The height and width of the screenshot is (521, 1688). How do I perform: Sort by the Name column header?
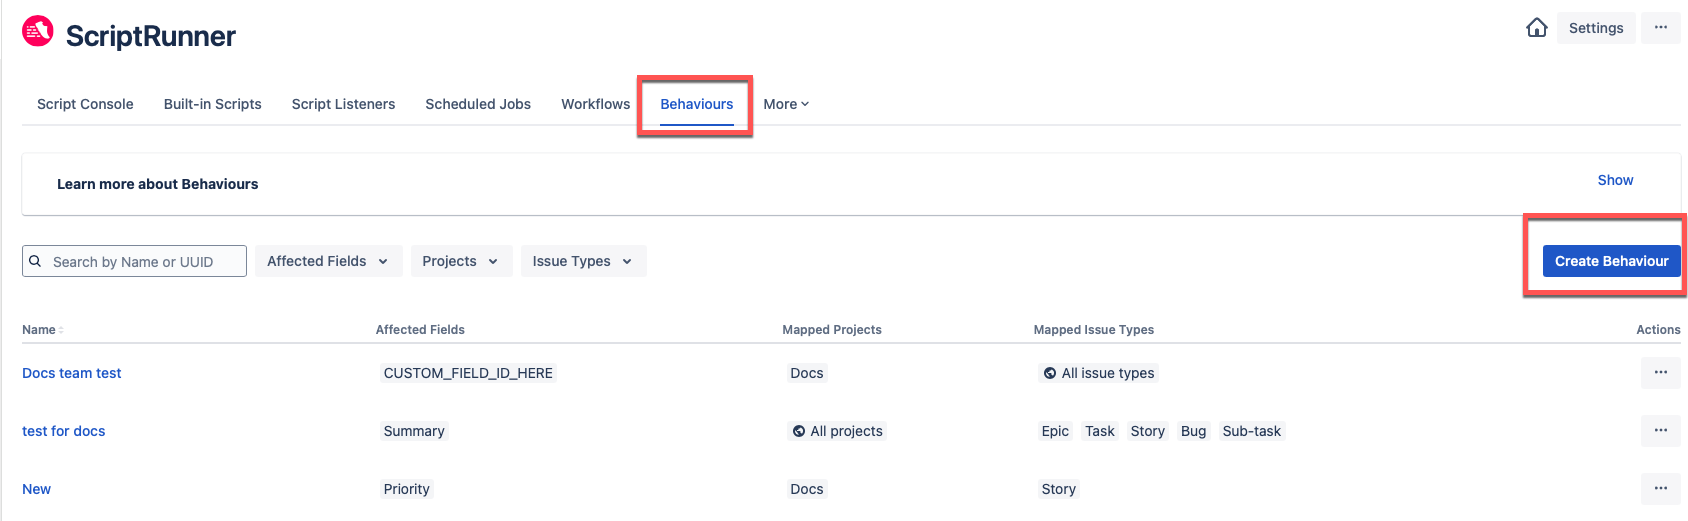point(42,330)
